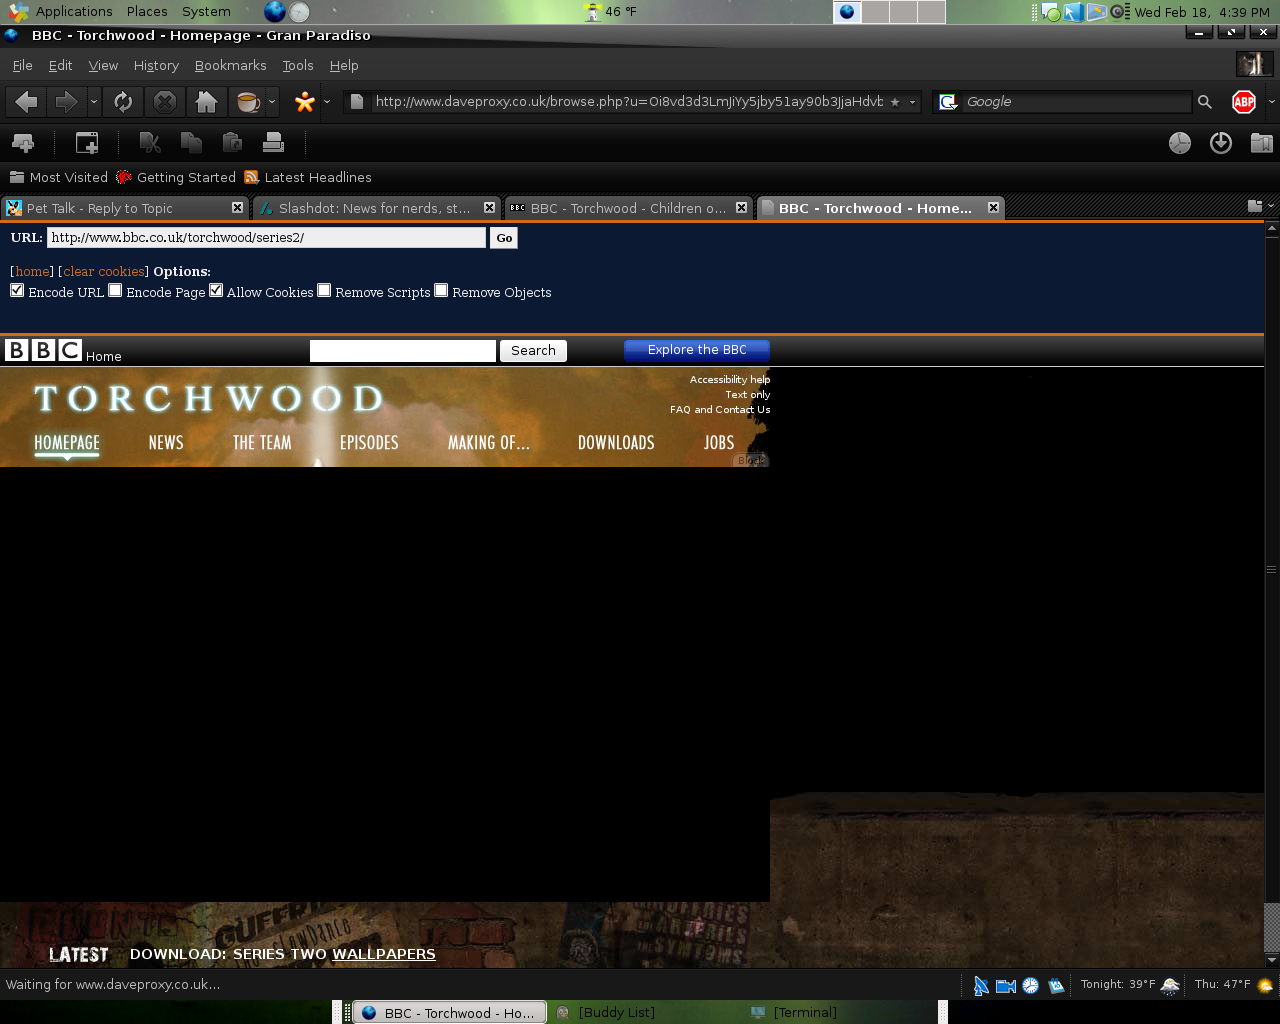Click the Explore the BBC button
This screenshot has width=1280, height=1024.
coord(697,350)
